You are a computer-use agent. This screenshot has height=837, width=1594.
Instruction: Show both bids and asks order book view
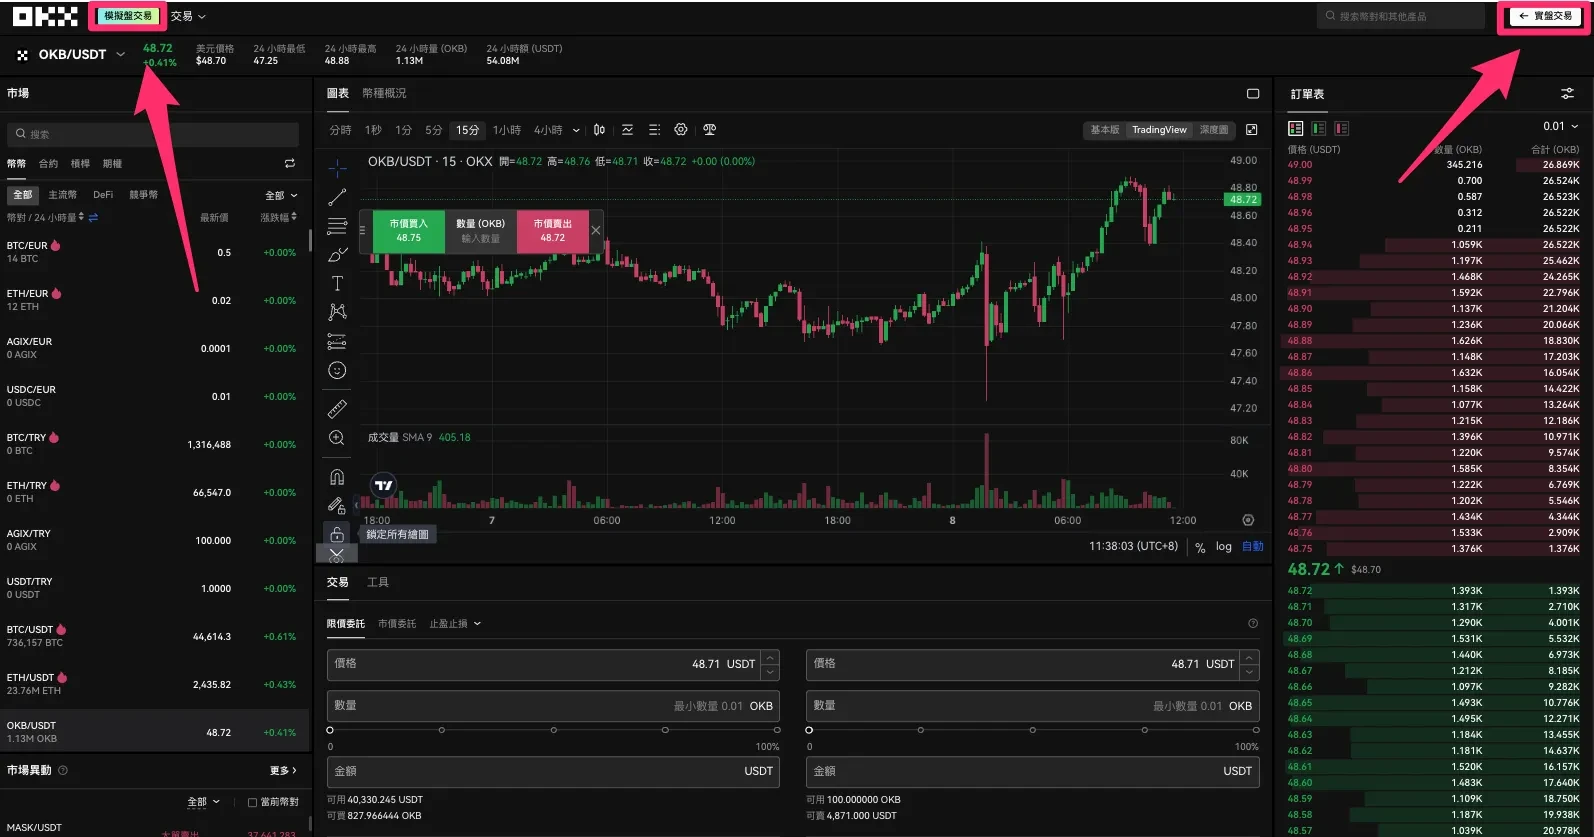click(1296, 128)
